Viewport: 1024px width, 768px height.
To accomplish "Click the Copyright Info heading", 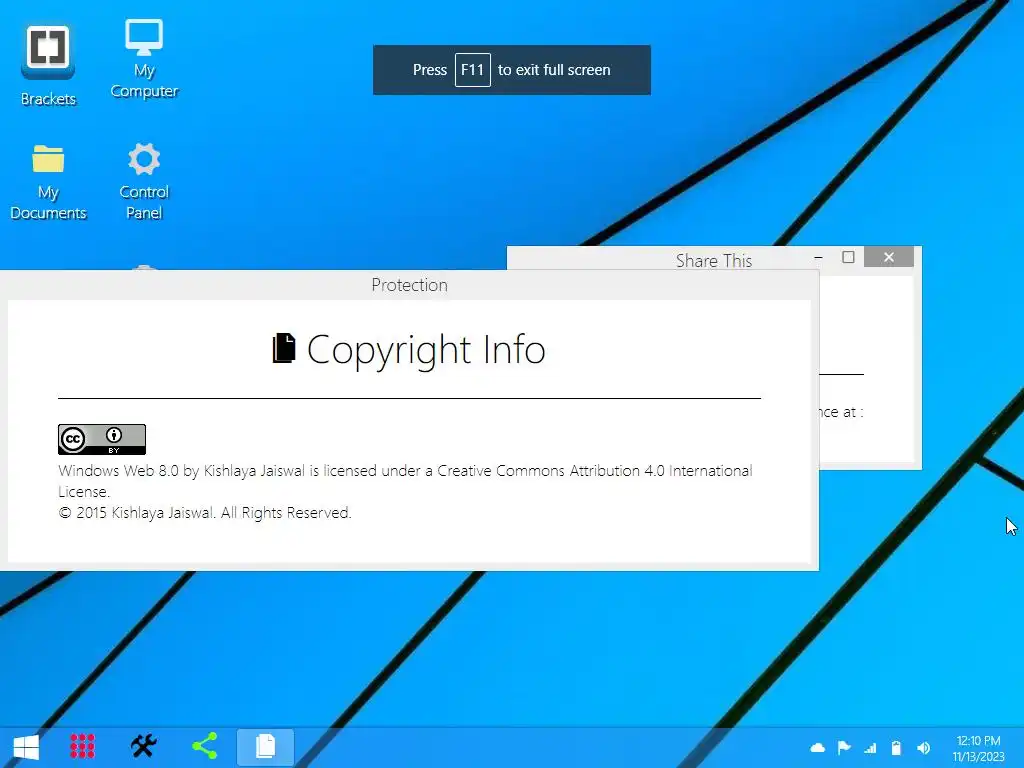I will (426, 349).
